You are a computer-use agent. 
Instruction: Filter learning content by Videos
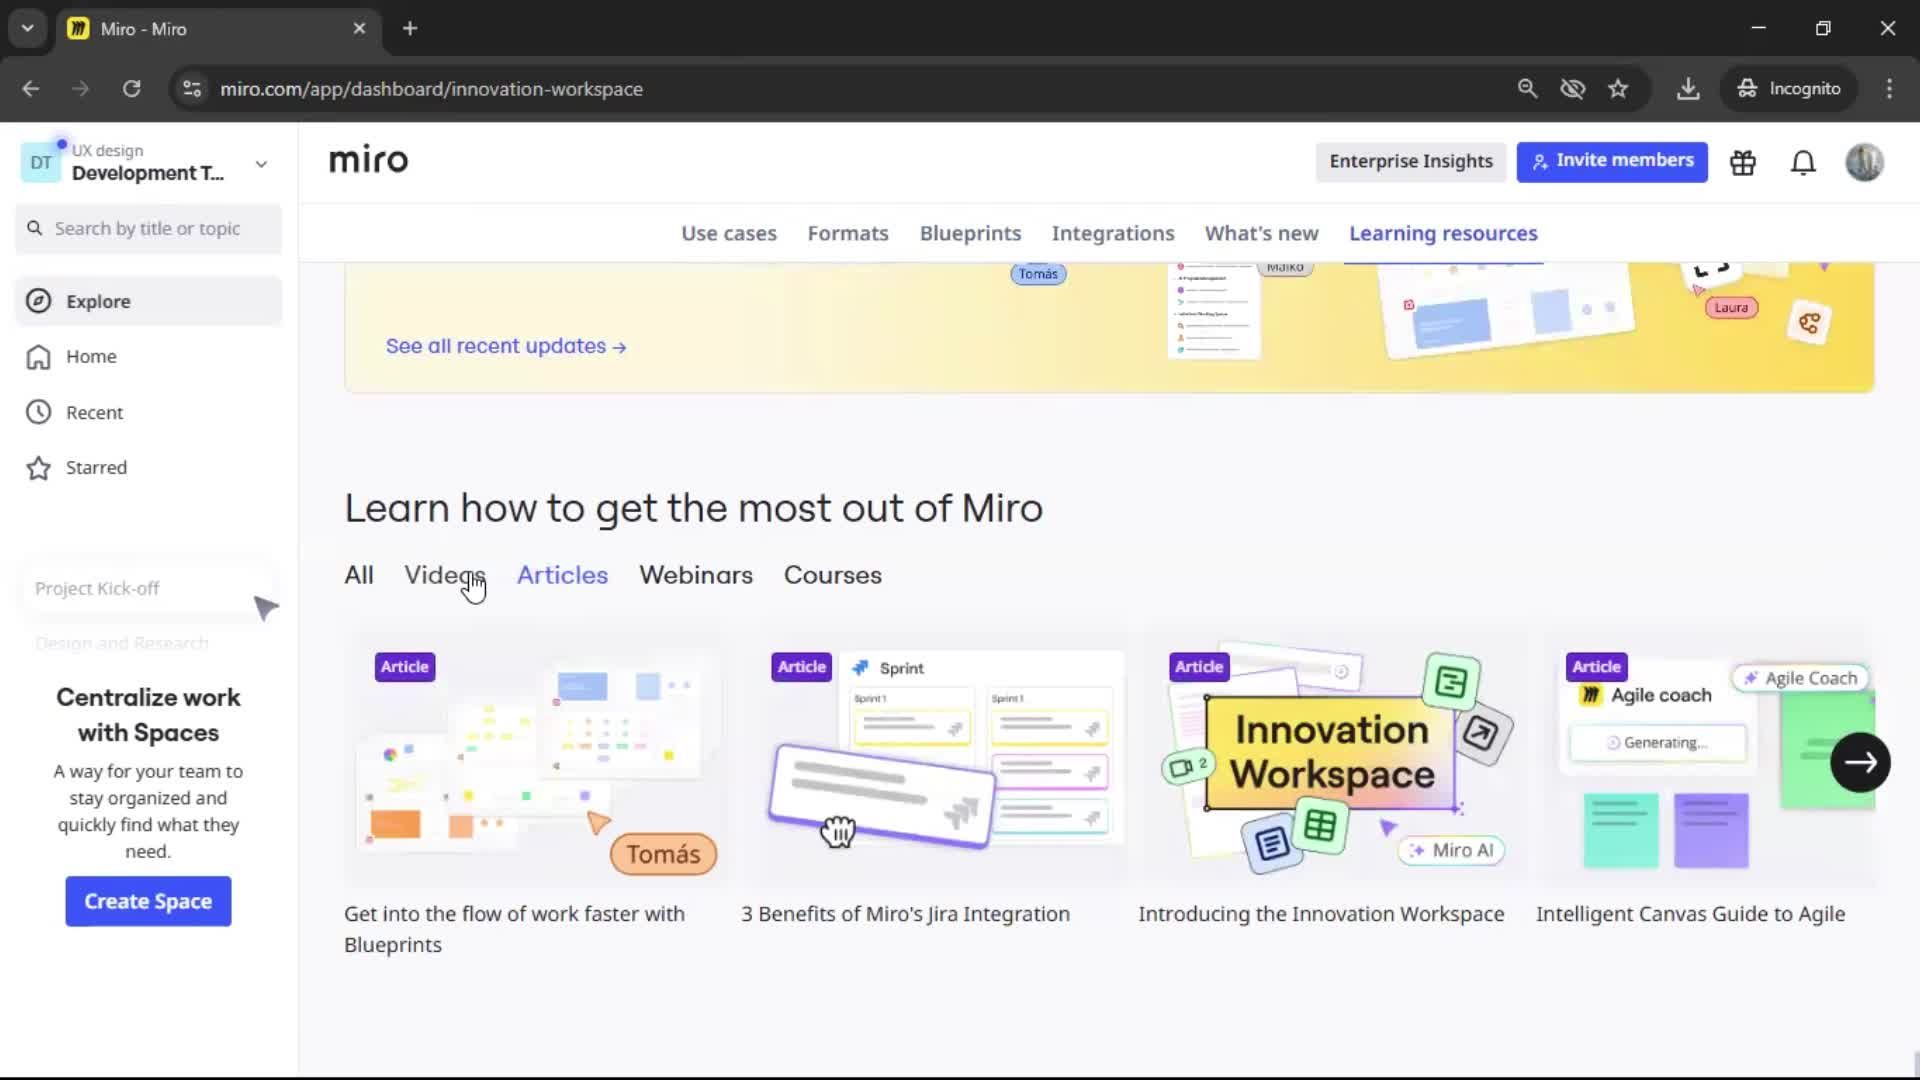(x=445, y=575)
